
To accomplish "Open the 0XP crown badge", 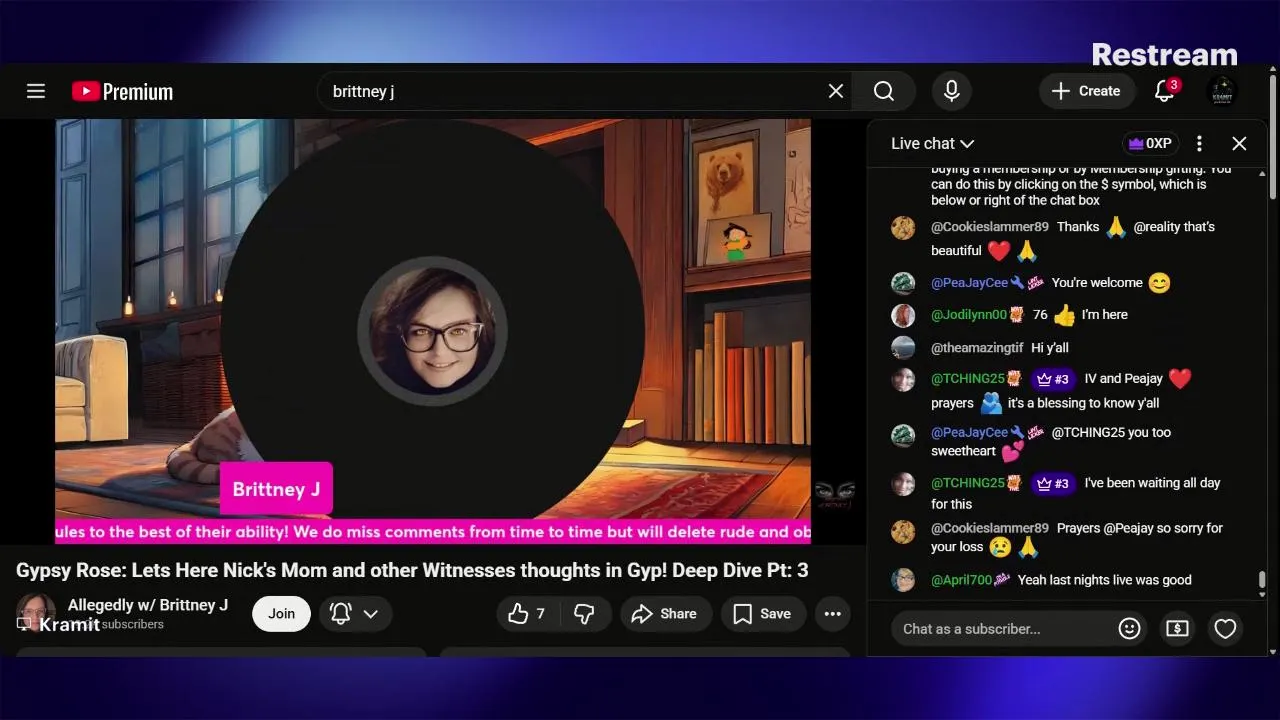I will tap(1150, 143).
